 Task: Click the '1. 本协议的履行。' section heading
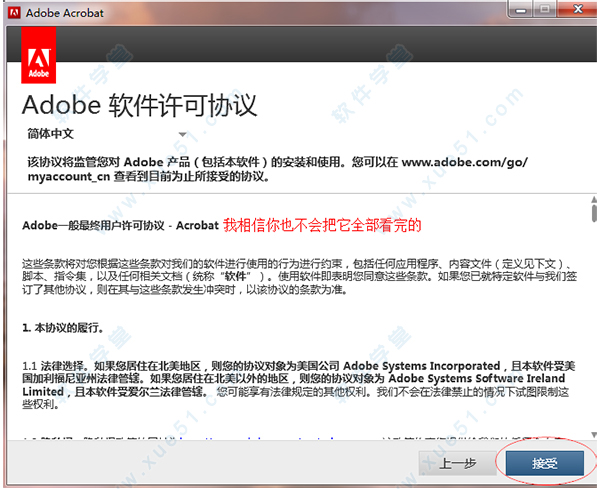coord(63,328)
